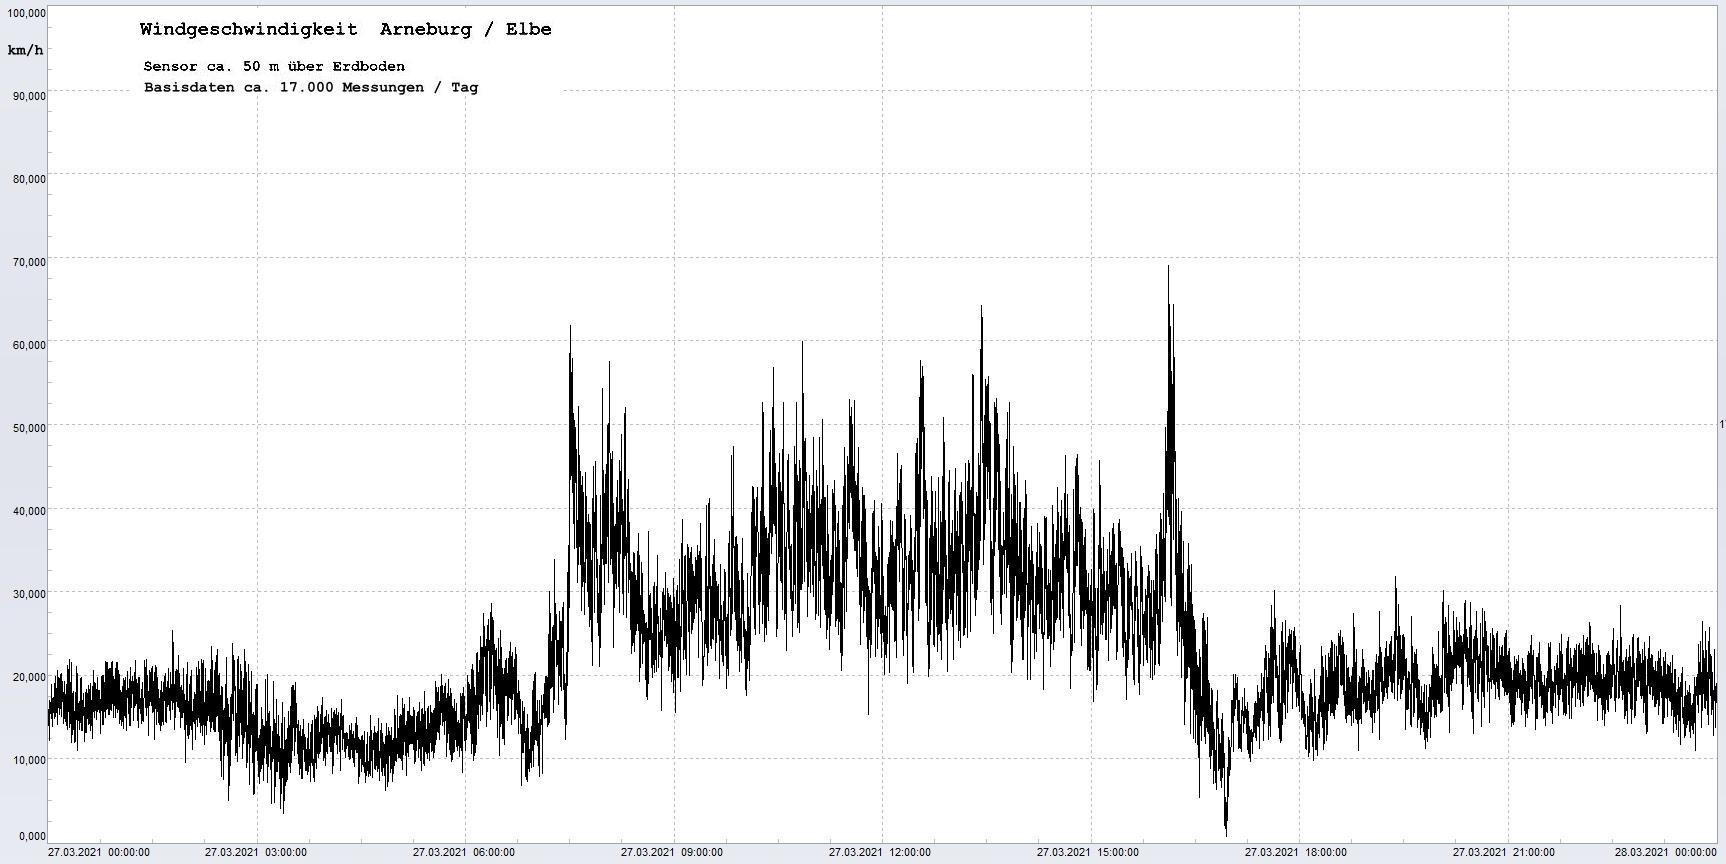This screenshot has height=864, width=1726.
Task: Click the 'Sensor ca. 50 m über Erdboden' line
Action: pos(274,67)
